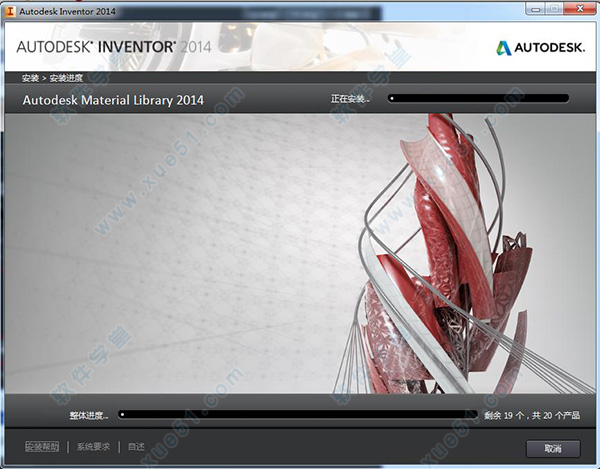Open the 自述 readme link
The width and height of the screenshot is (600, 469).
(136, 447)
